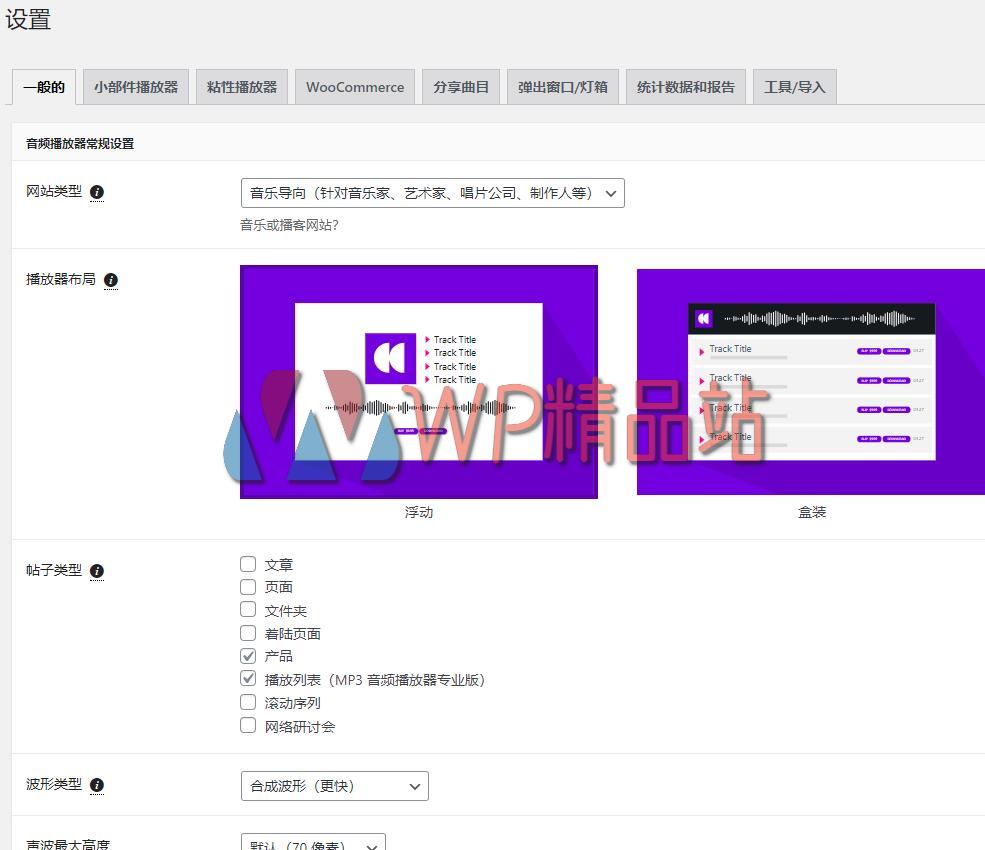
Task: Select the 浮动 player layout preview
Action: click(418, 381)
